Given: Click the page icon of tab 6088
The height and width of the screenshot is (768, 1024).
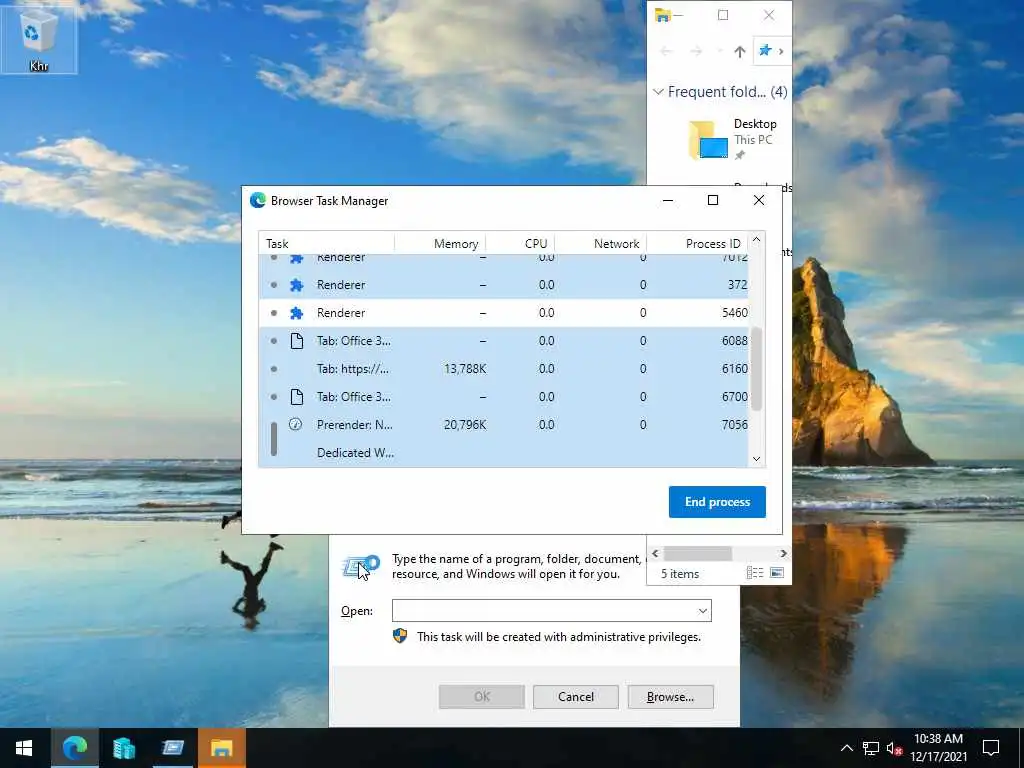Looking at the screenshot, I should (x=296, y=341).
